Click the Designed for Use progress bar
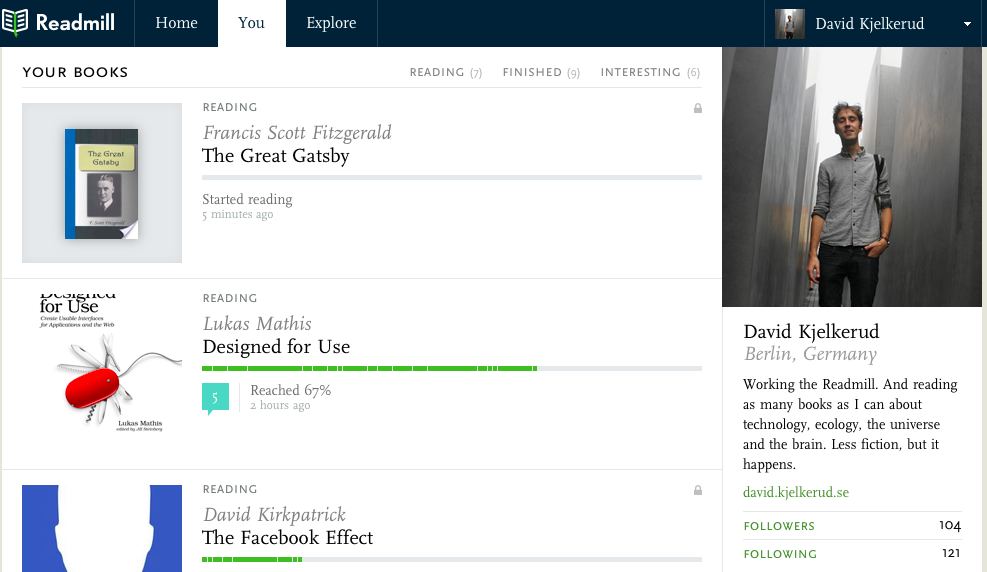Image resolution: width=987 pixels, height=572 pixels. 452,369
